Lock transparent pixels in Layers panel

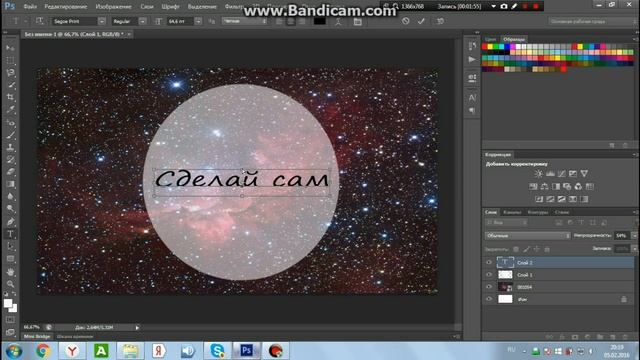pos(516,249)
